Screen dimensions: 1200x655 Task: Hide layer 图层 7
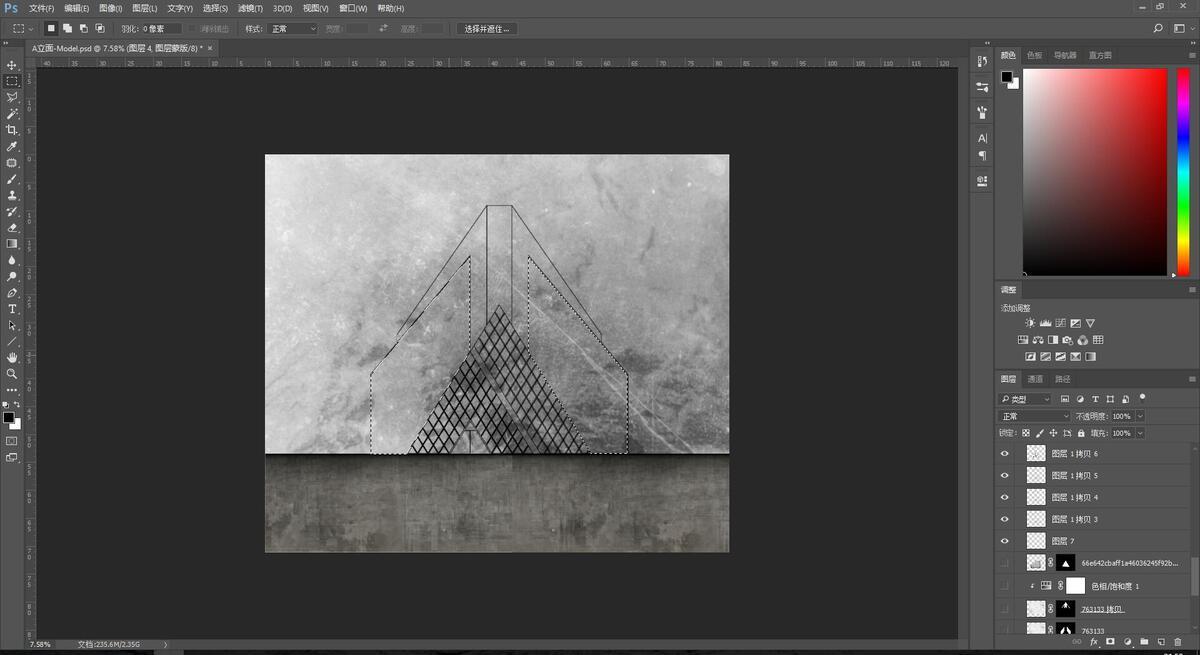[1005, 541]
